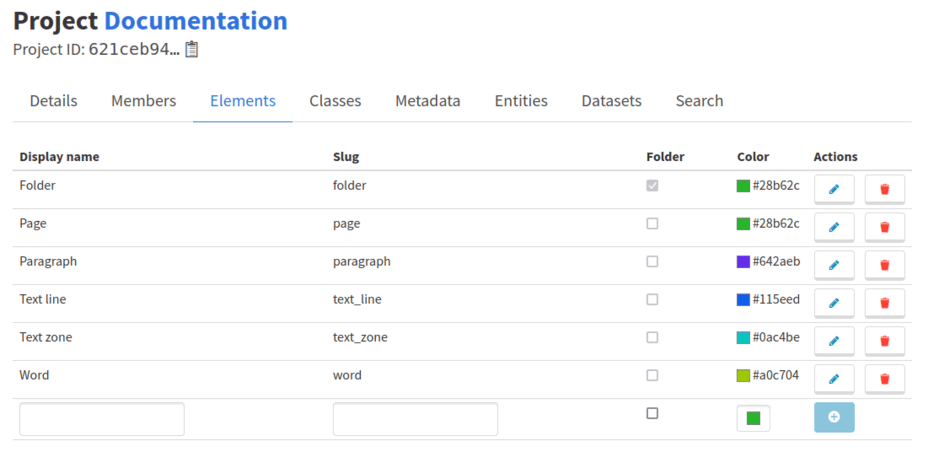The width and height of the screenshot is (928, 452).
Task: Click the purple #642aeb color swatch
Action: coord(743,261)
